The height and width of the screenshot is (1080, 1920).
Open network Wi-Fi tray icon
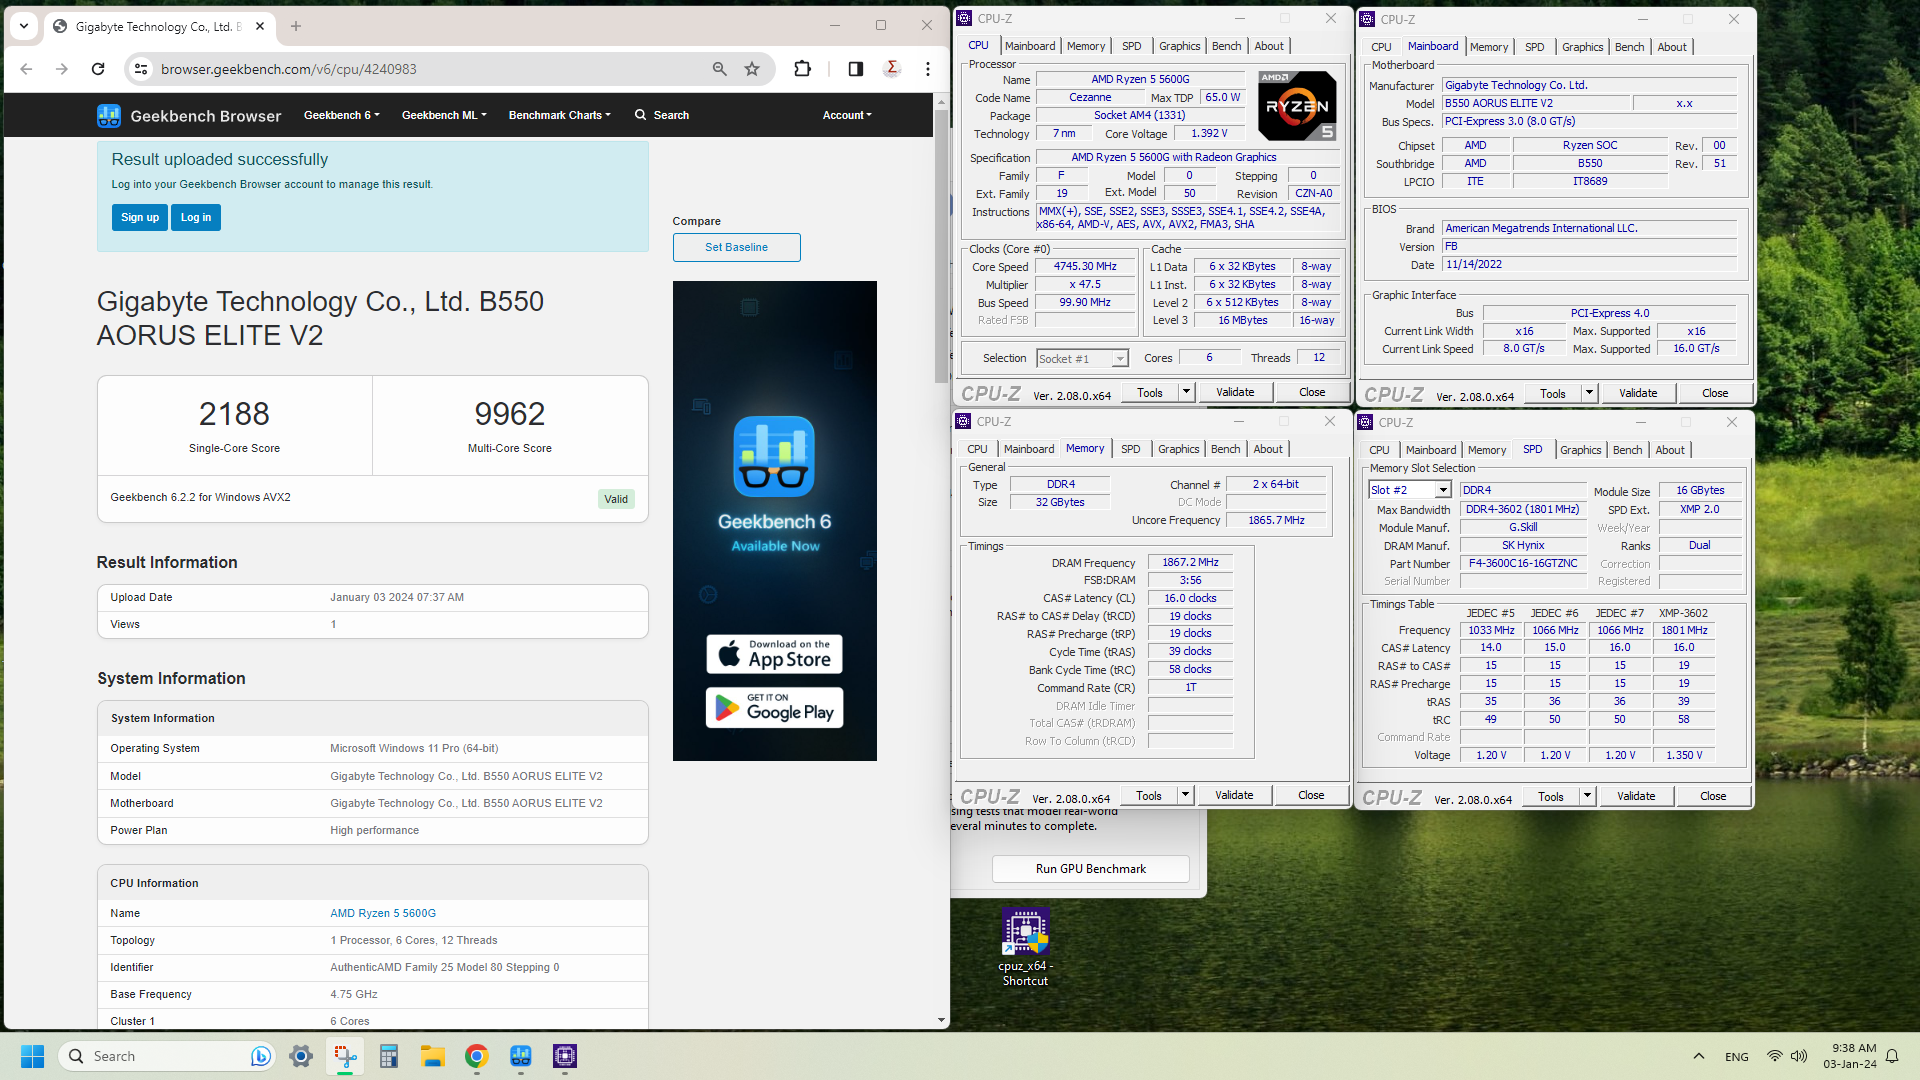point(1774,1056)
